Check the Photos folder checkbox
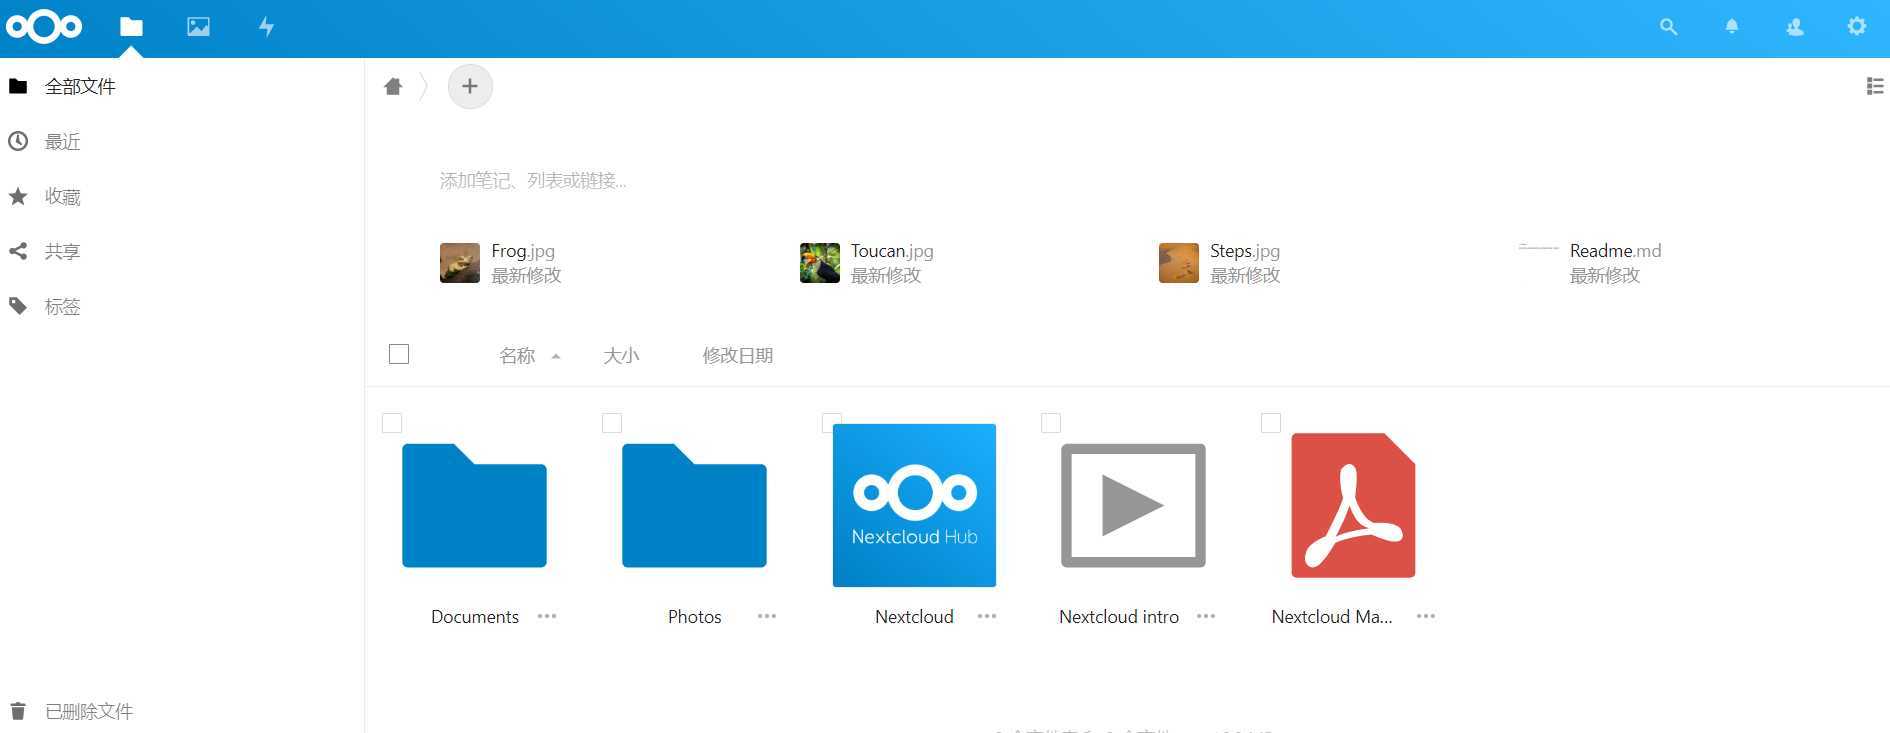The height and width of the screenshot is (733, 1890). (x=612, y=423)
